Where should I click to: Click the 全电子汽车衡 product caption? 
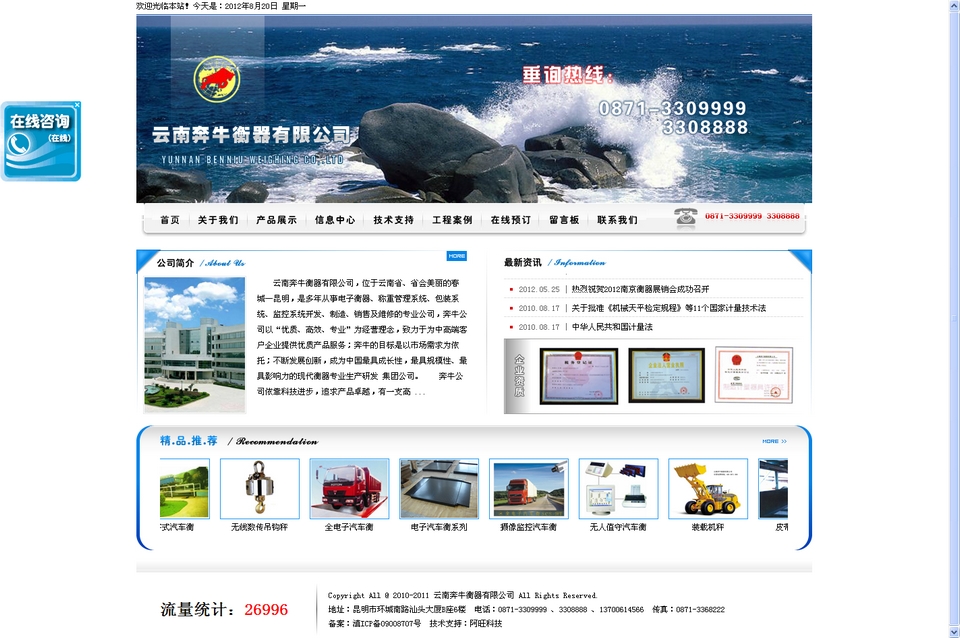pyautogui.click(x=349, y=527)
